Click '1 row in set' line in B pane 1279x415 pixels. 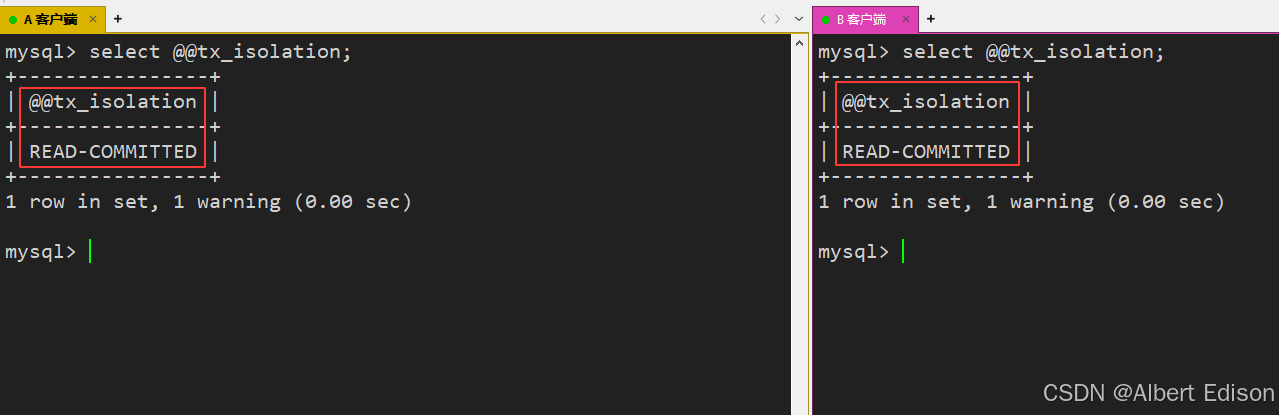coord(1022,202)
